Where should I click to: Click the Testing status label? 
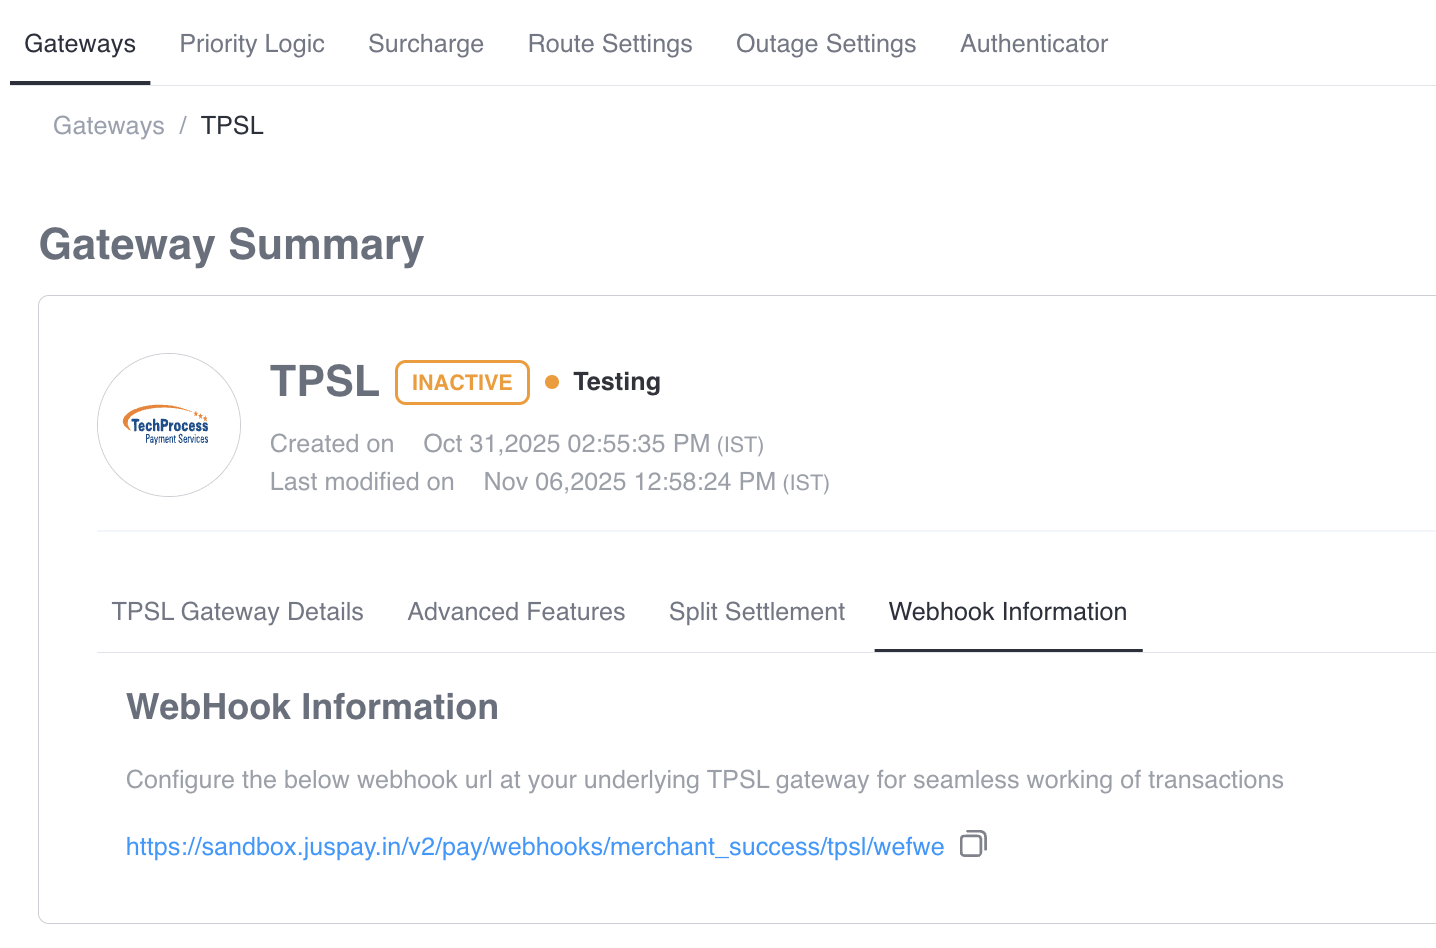(x=617, y=382)
